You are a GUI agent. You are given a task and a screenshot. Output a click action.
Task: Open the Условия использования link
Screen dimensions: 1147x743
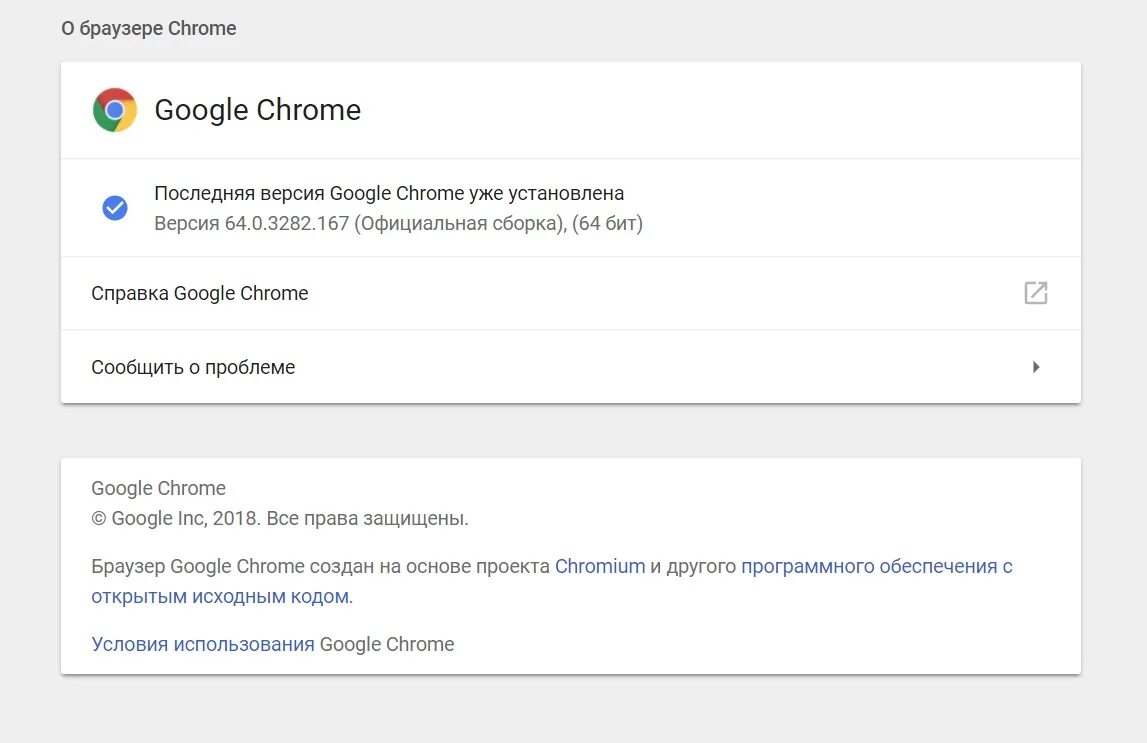coord(203,644)
